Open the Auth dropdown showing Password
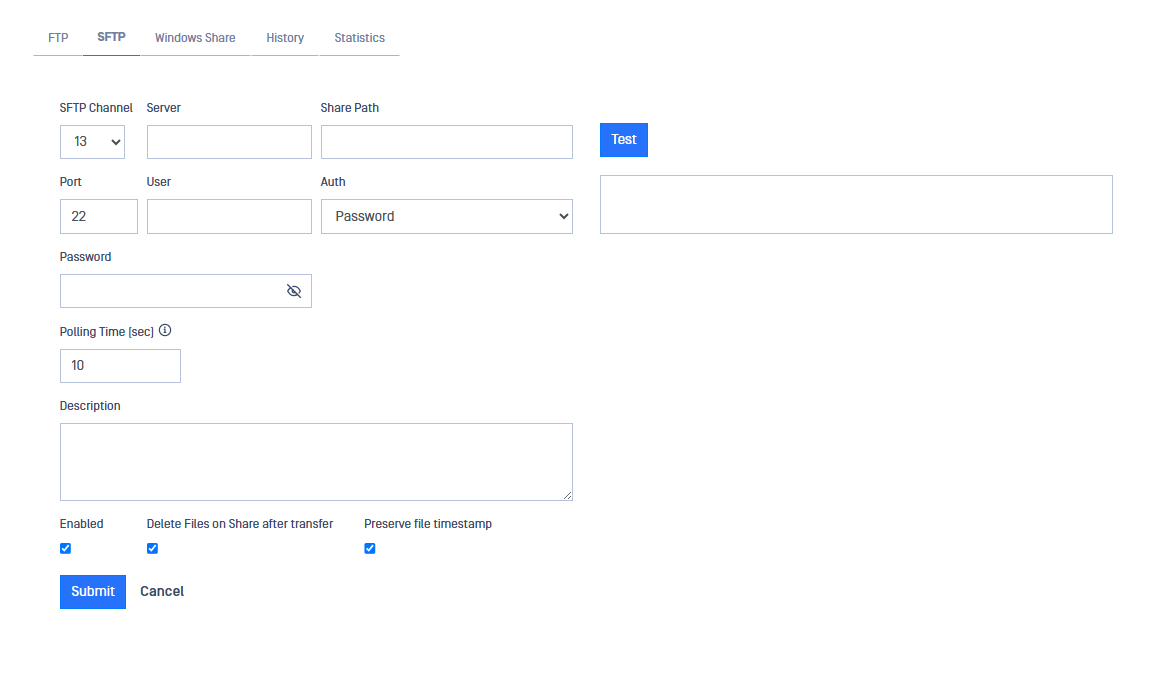Viewport: 1172px width, 691px height. point(447,216)
